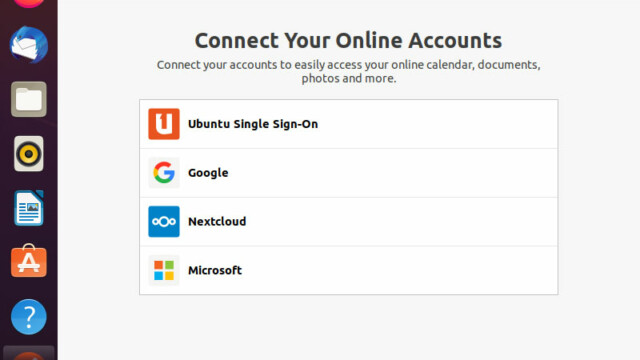This screenshot has height=360, width=640.
Task: Open Ubuntu Software store icon
Action: pos(29,261)
